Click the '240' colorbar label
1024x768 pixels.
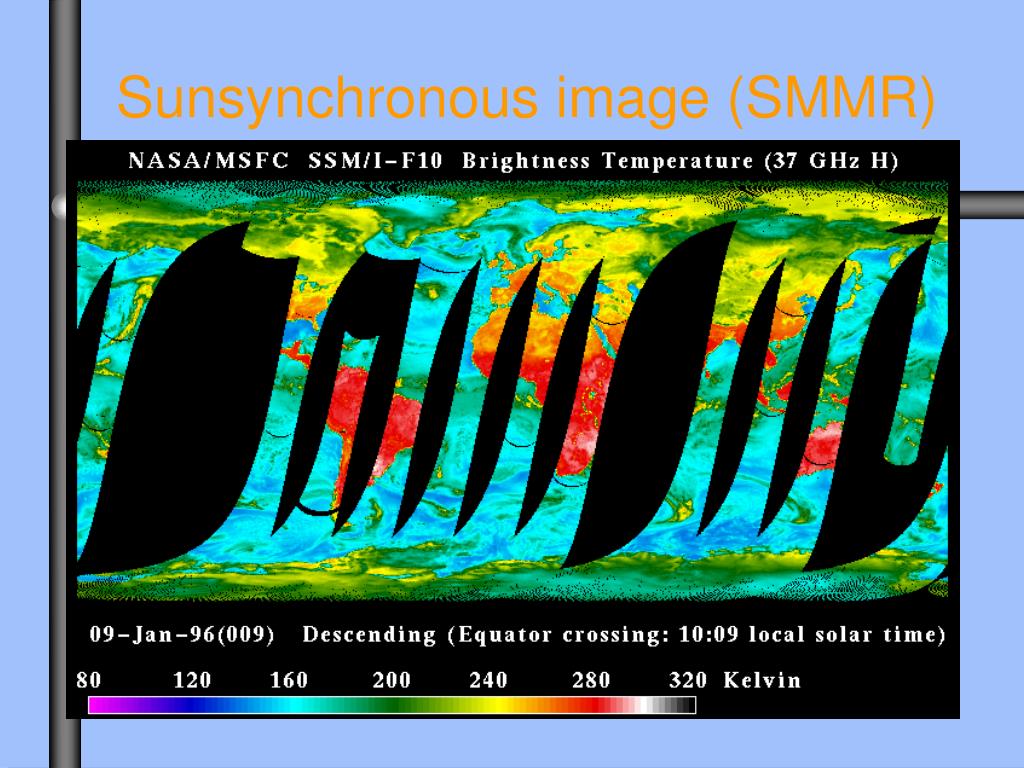tap(488, 680)
